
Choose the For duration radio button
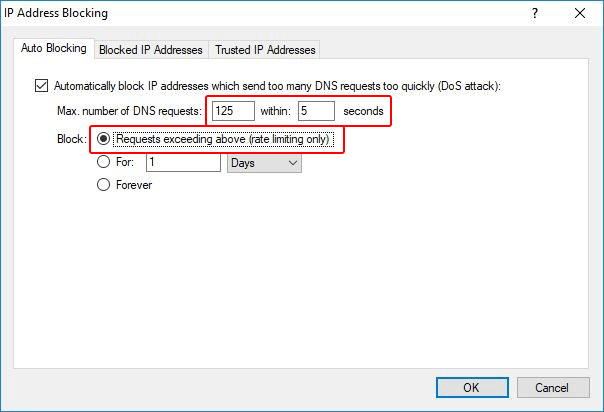click(103, 162)
